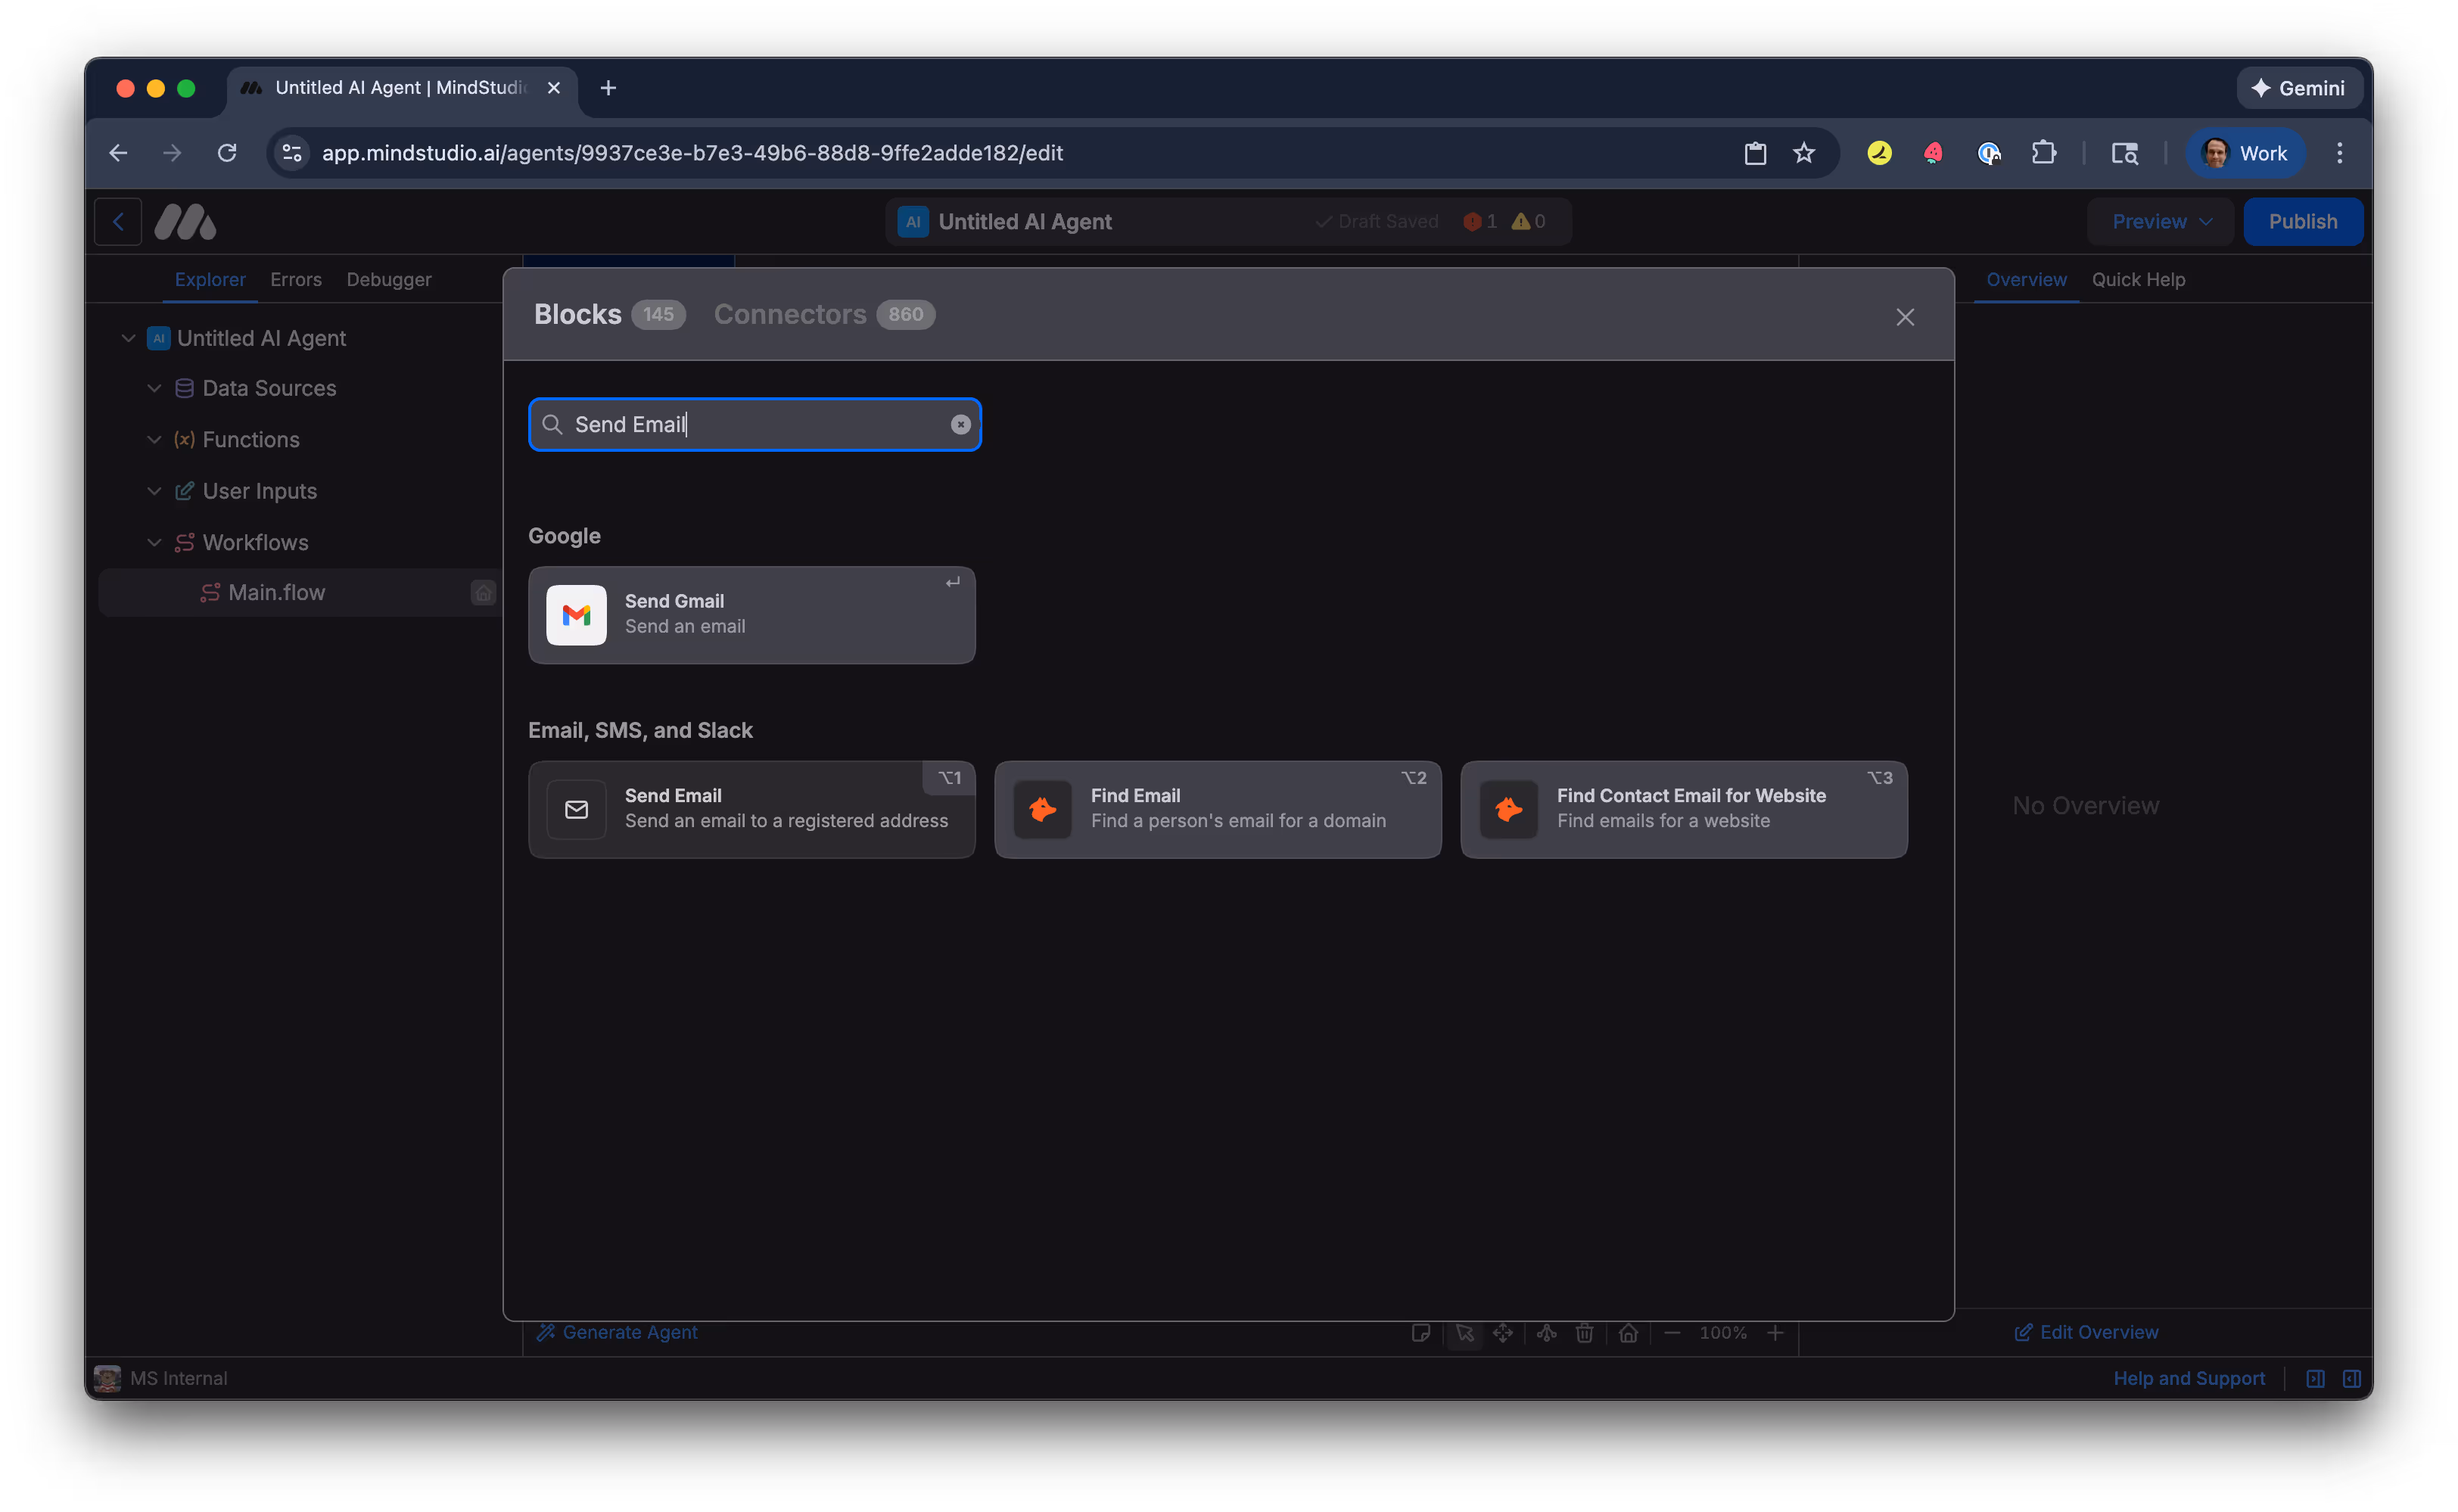Click the home fit-view icon in the canvas toolbar
Viewport: 2458px width, 1512px height.
(1629, 1333)
